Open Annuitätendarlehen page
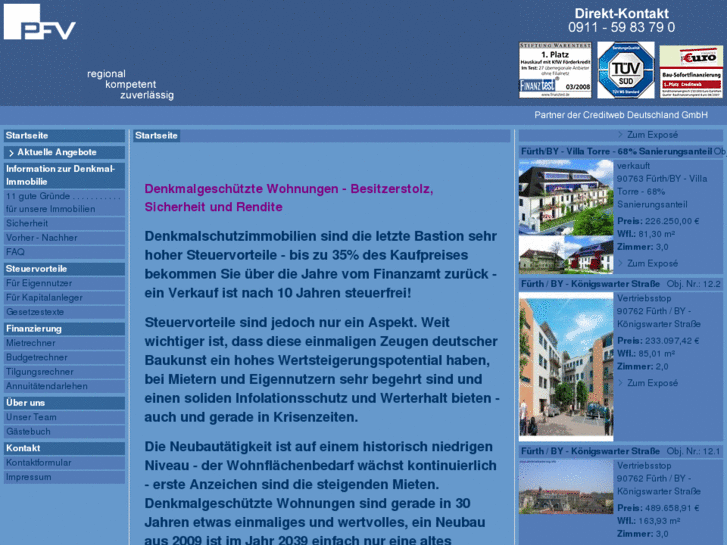Viewport: 727px width, 545px height. pos(64,386)
